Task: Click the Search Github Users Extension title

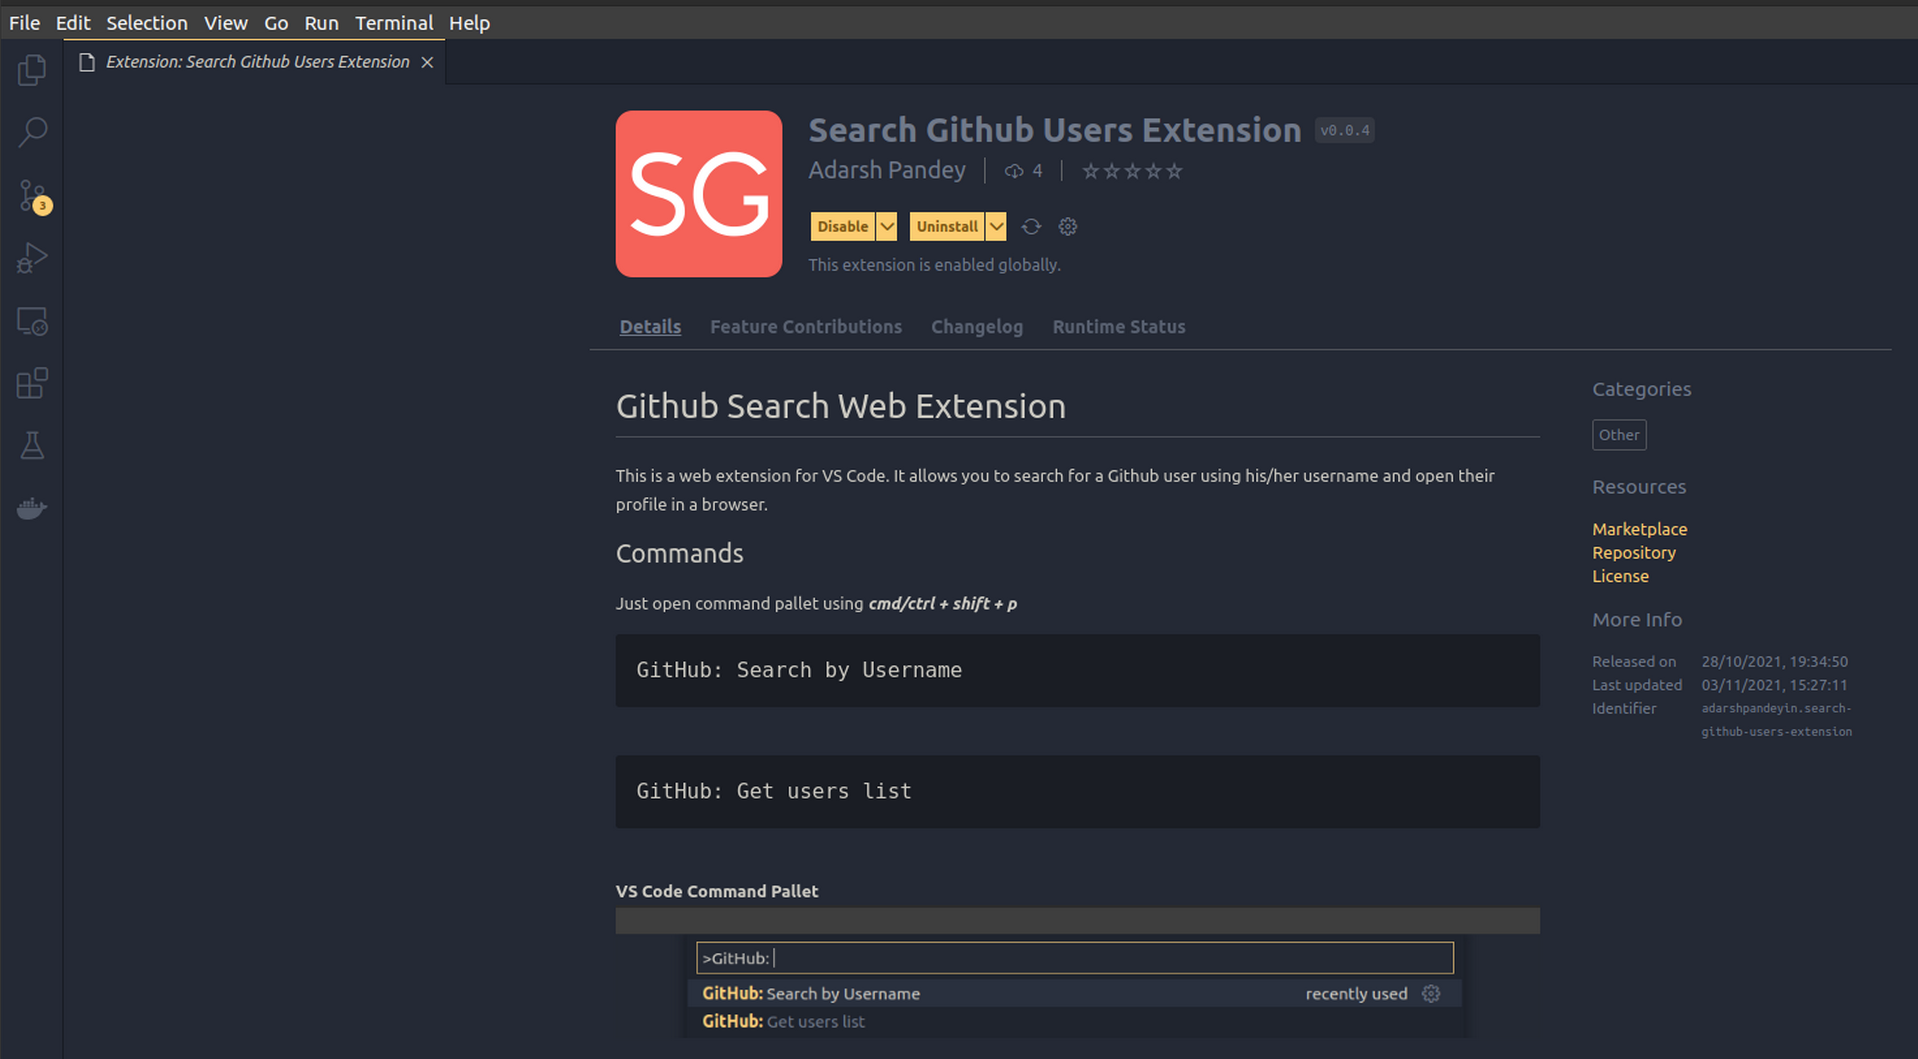Action: pos(1054,130)
